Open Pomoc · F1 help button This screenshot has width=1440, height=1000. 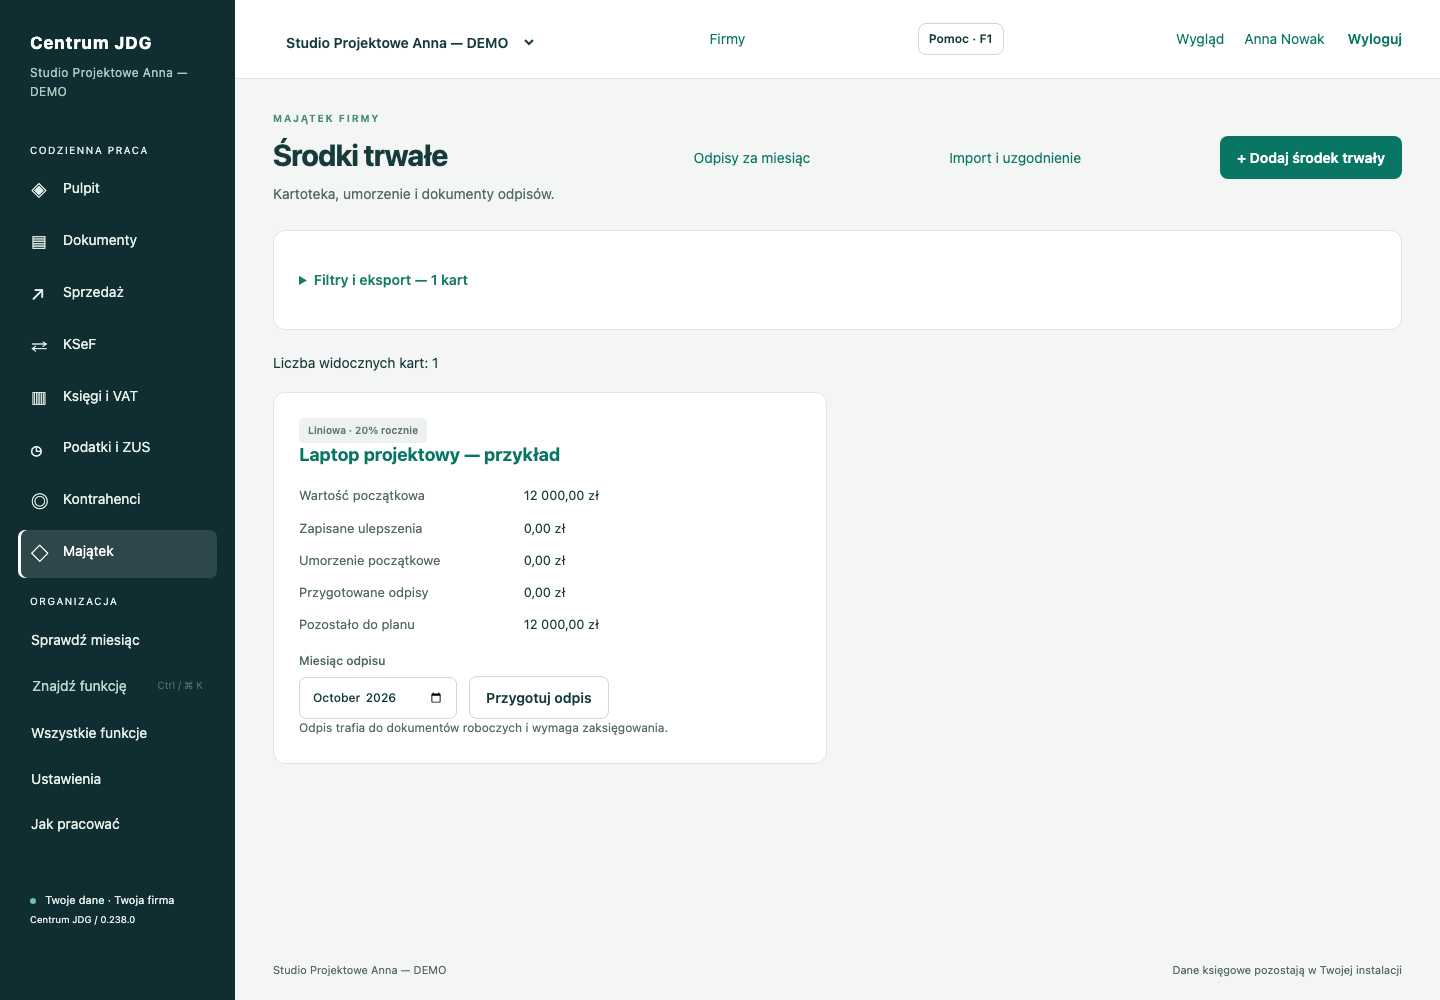961,39
